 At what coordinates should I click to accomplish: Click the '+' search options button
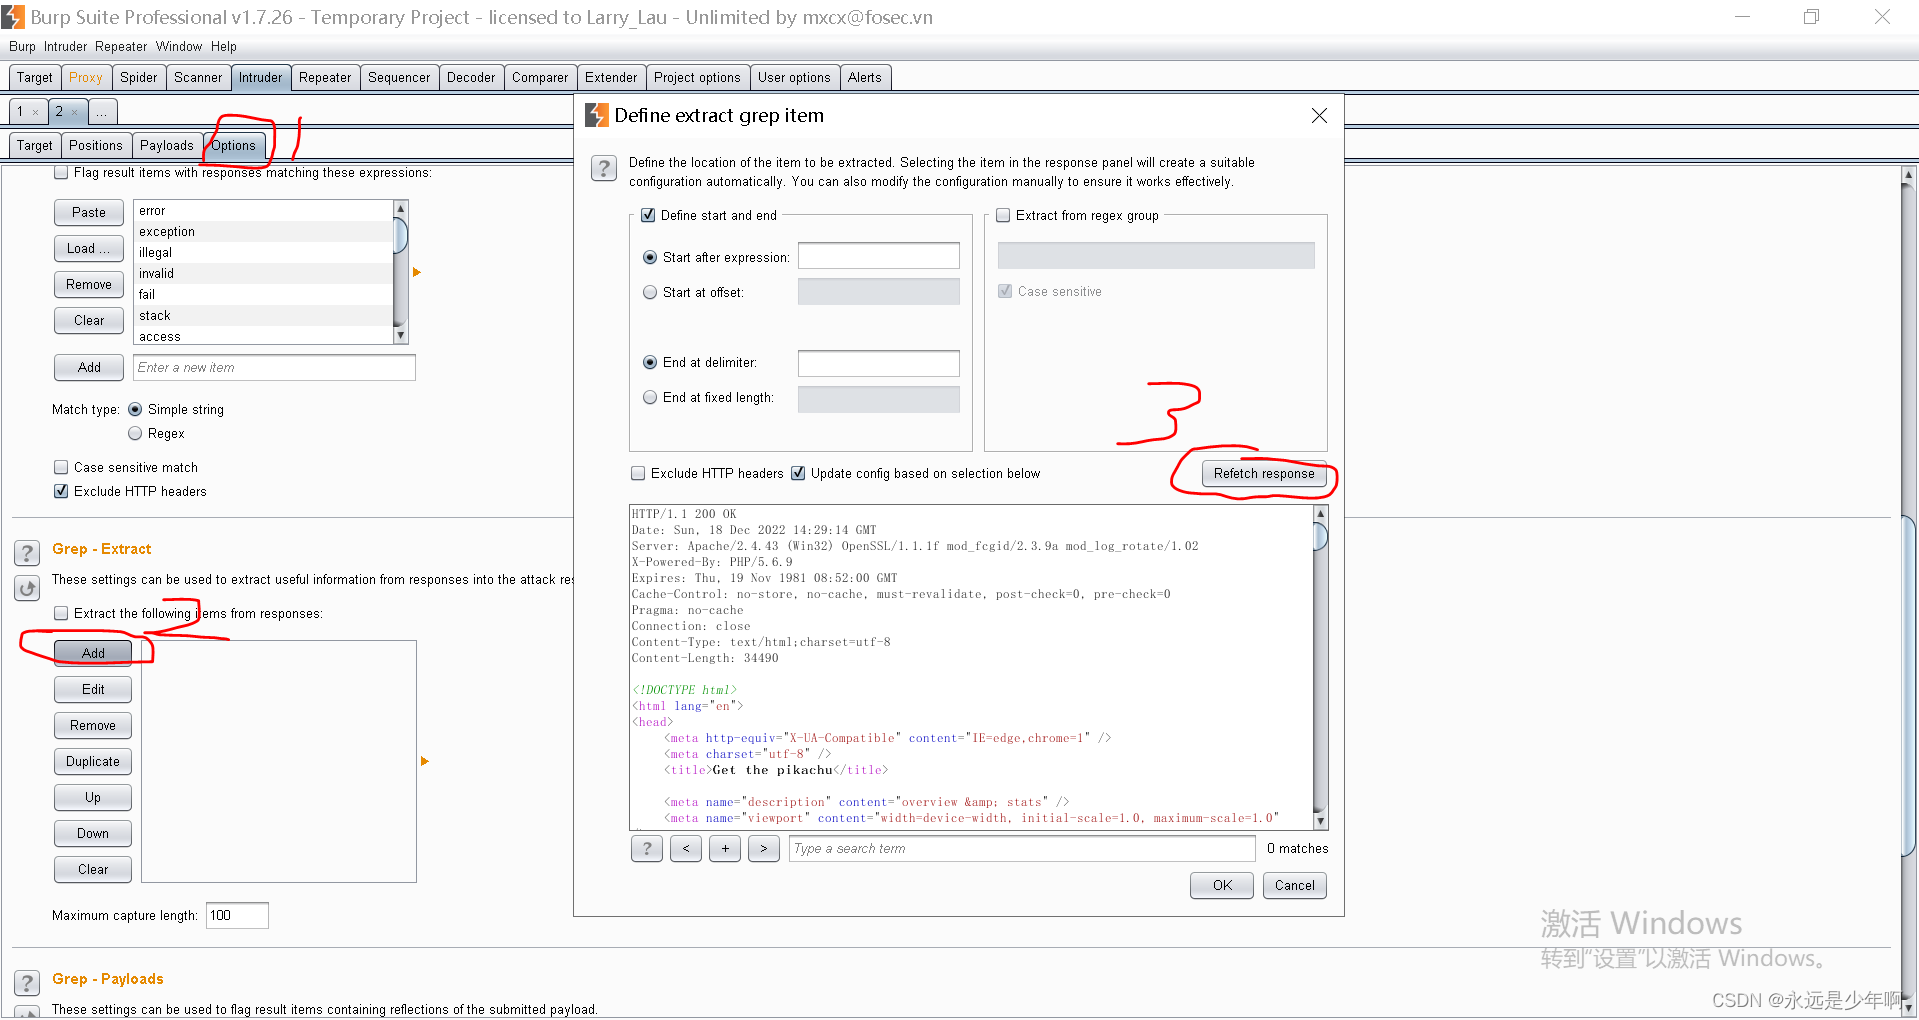725,848
